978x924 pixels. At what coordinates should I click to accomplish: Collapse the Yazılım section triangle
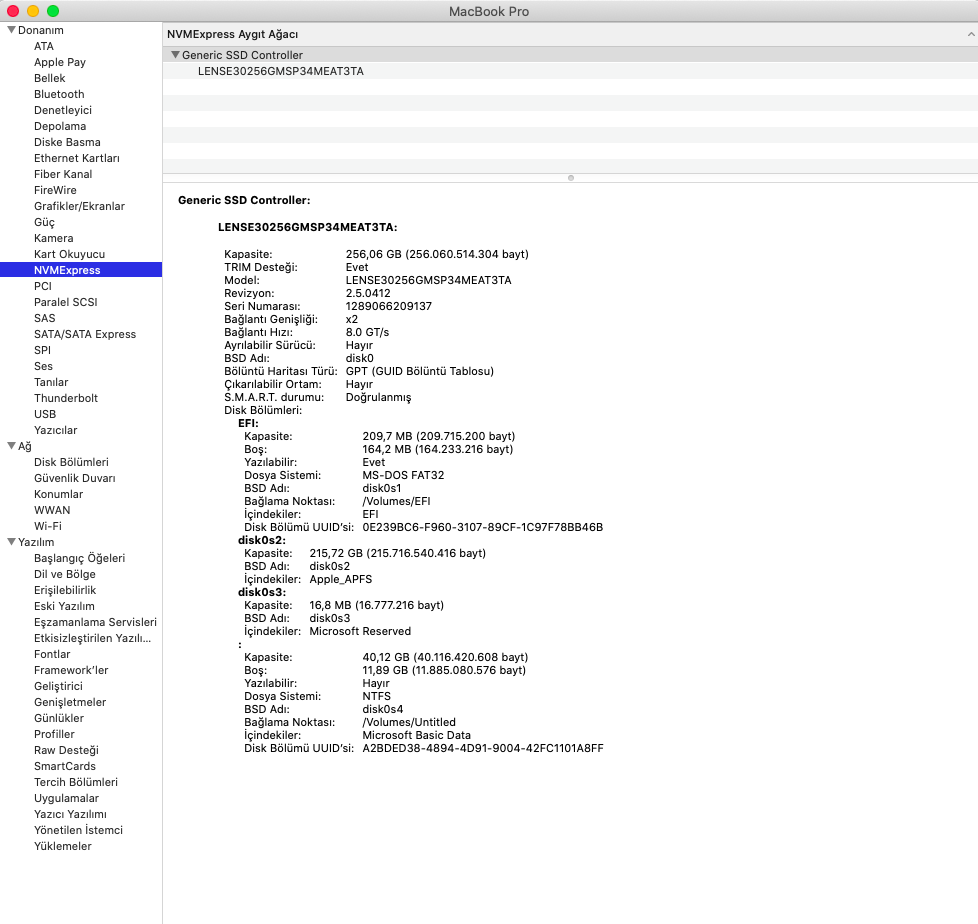tap(11, 542)
